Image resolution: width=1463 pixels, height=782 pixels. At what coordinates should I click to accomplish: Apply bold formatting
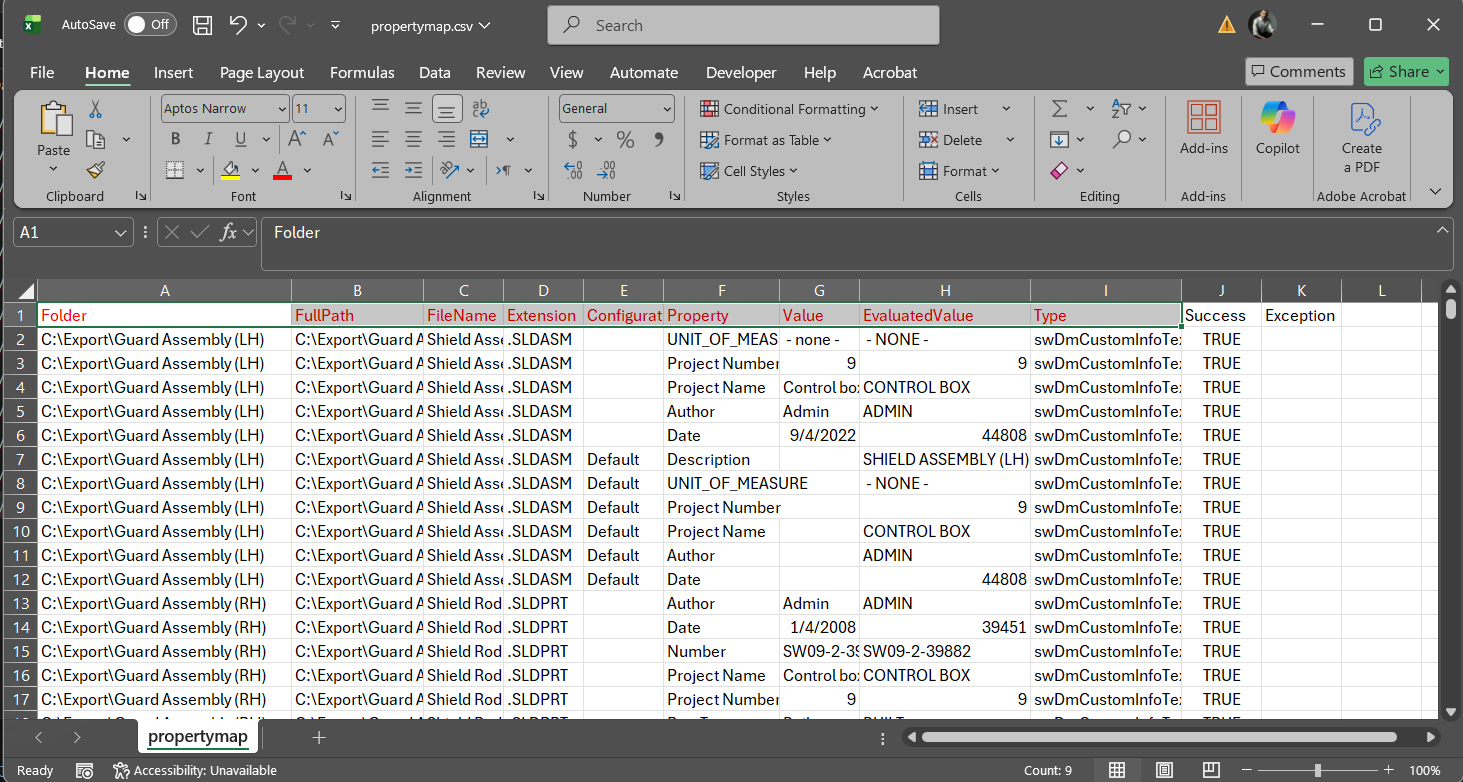coord(175,138)
